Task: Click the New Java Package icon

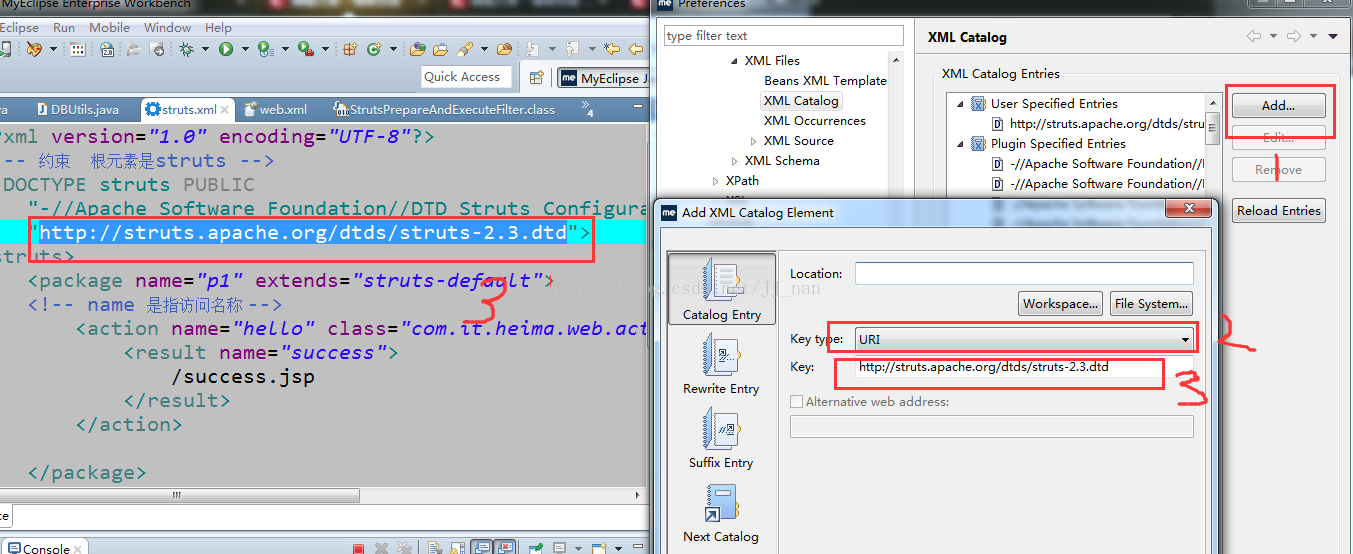Action: coord(350,49)
